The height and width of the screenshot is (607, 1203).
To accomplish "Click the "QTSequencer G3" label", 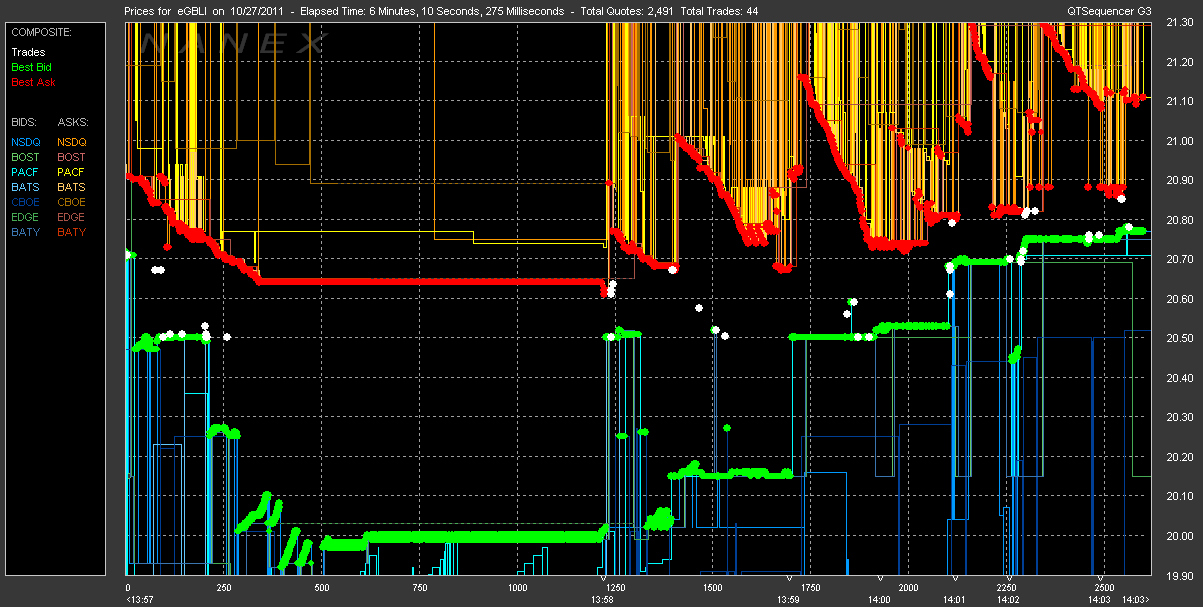I will [x=1110, y=11].
